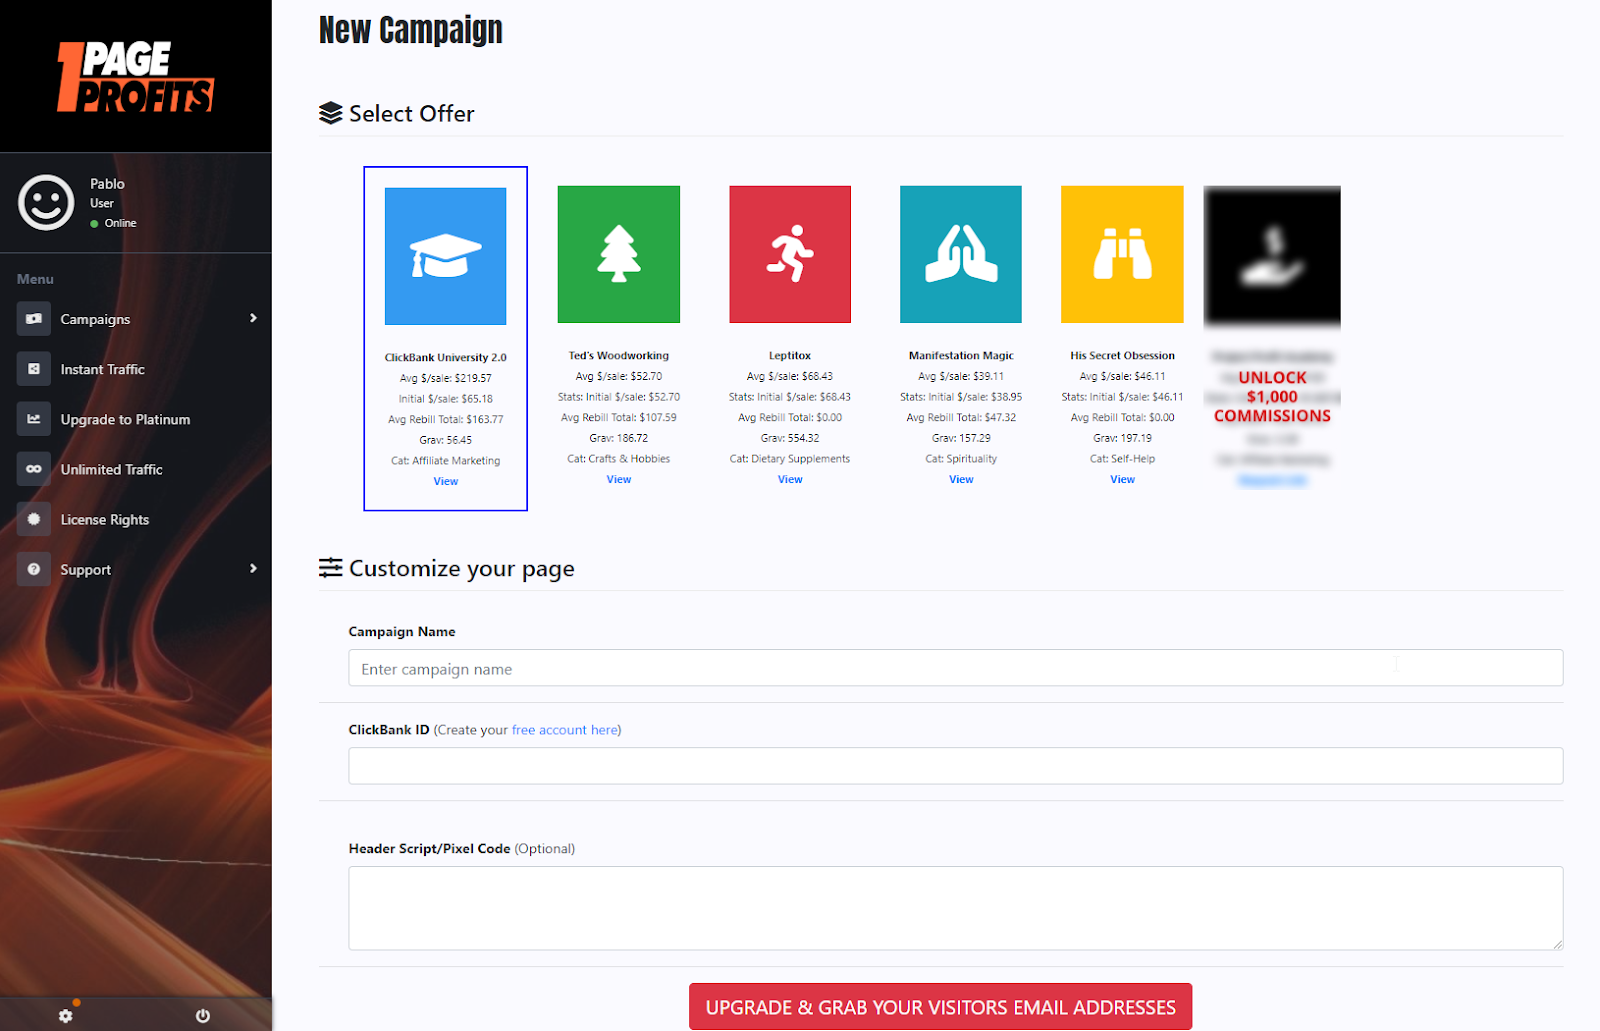Click View link under His Secret Obsession
The width and height of the screenshot is (1600, 1031).
[x=1122, y=479]
